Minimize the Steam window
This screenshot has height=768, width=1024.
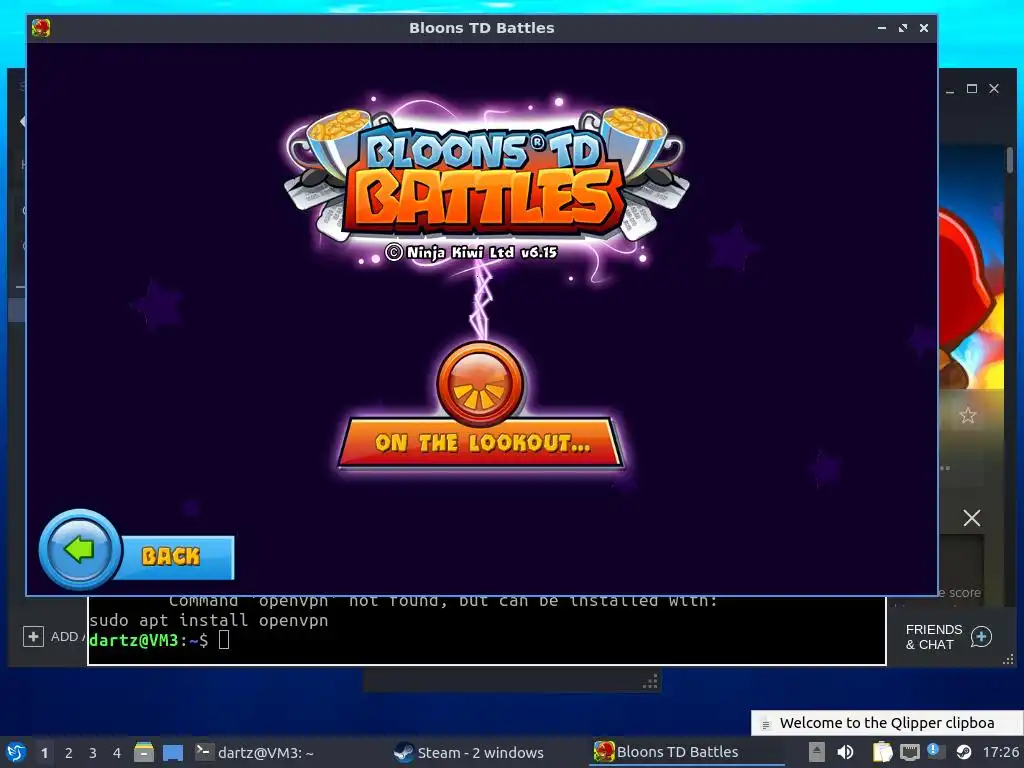point(950,89)
